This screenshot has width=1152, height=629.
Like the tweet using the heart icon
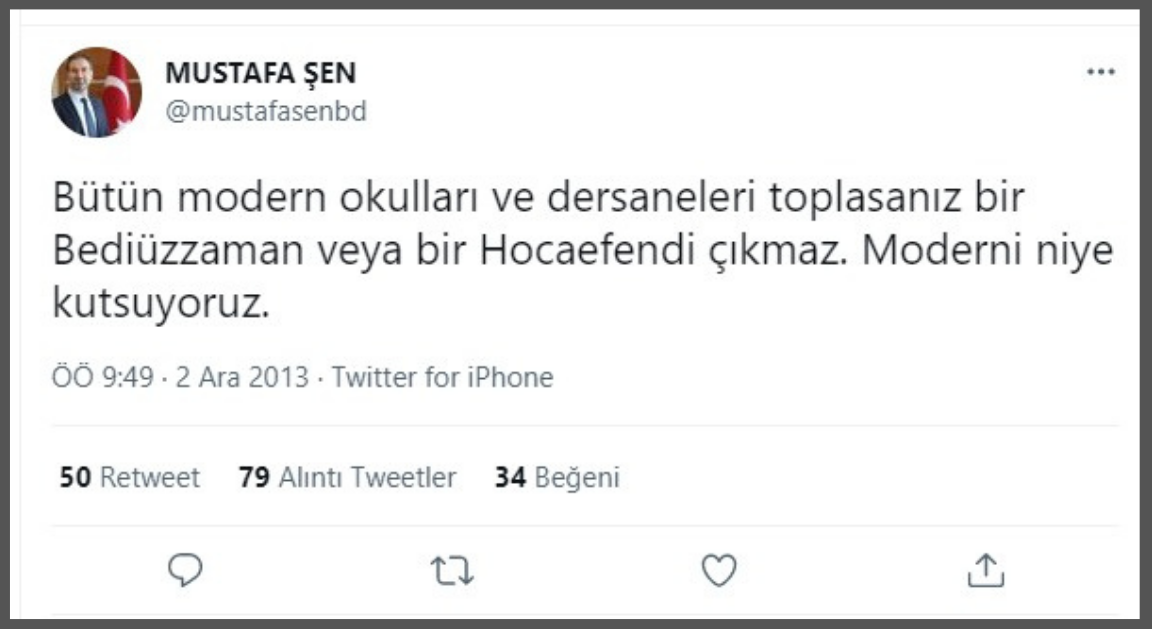click(719, 569)
